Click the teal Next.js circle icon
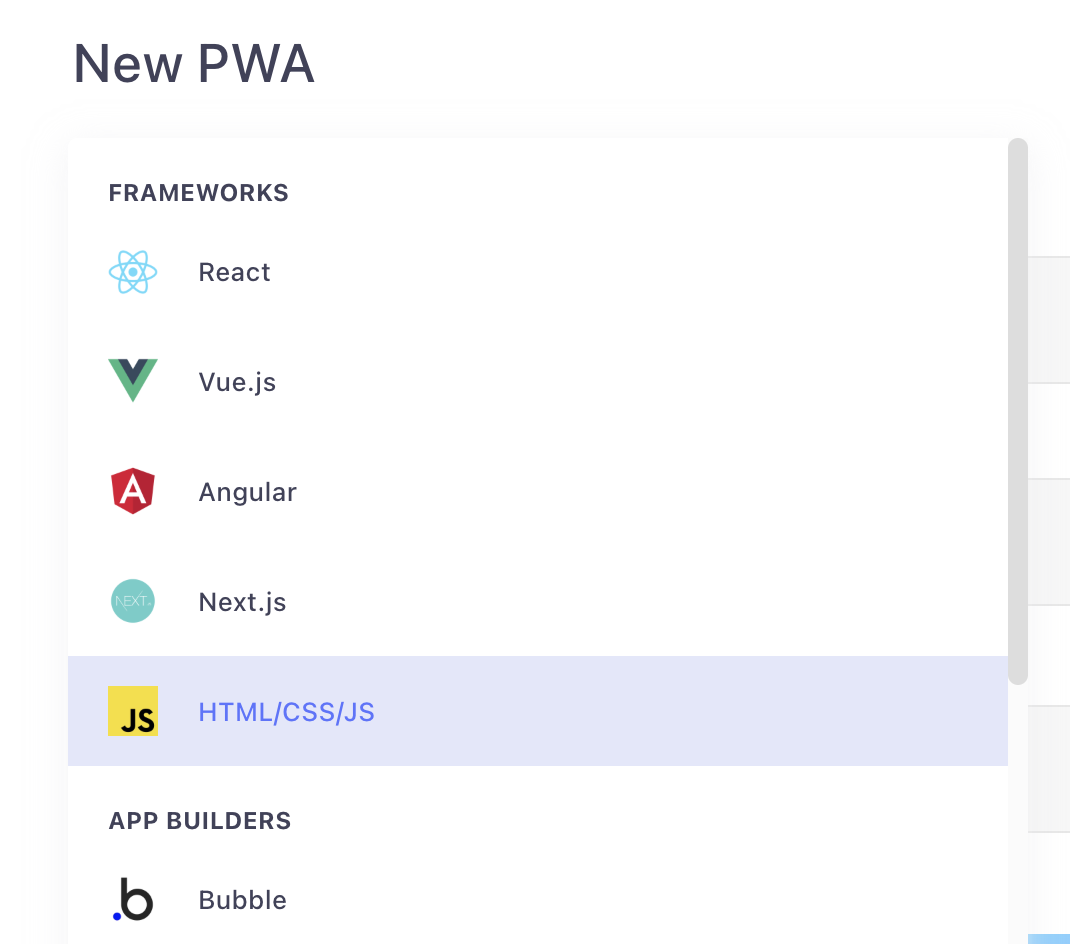The width and height of the screenshot is (1070, 944). pos(133,601)
